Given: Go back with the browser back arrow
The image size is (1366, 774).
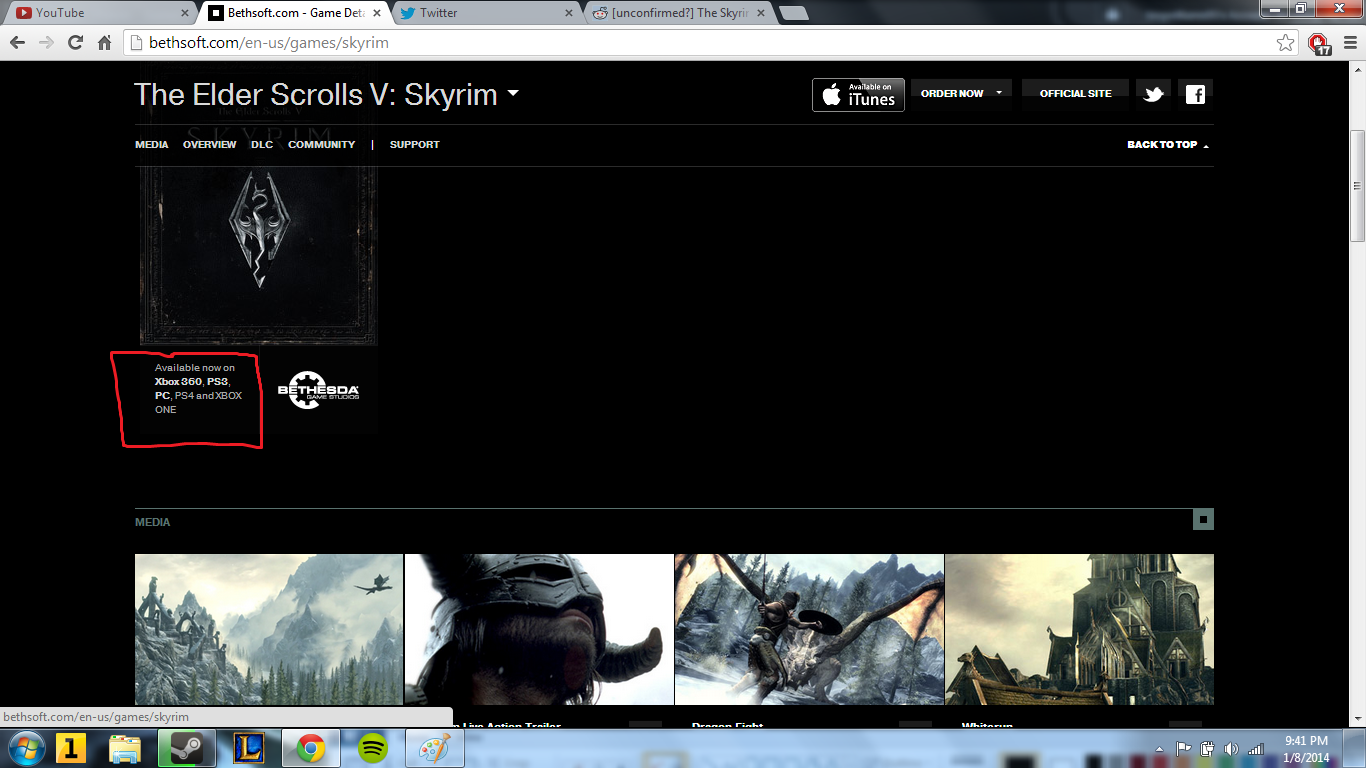Looking at the screenshot, I should (x=17, y=42).
